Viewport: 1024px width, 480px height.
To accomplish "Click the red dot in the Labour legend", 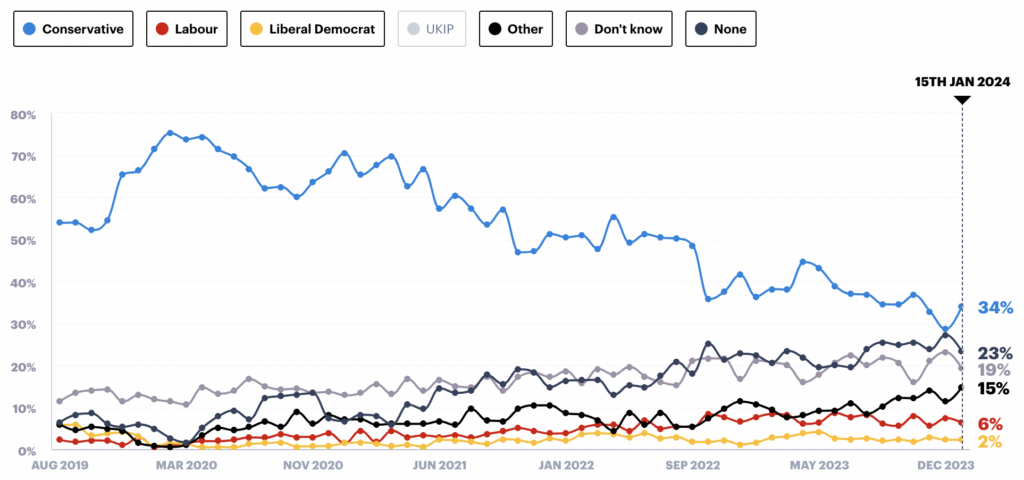I will [163, 30].
